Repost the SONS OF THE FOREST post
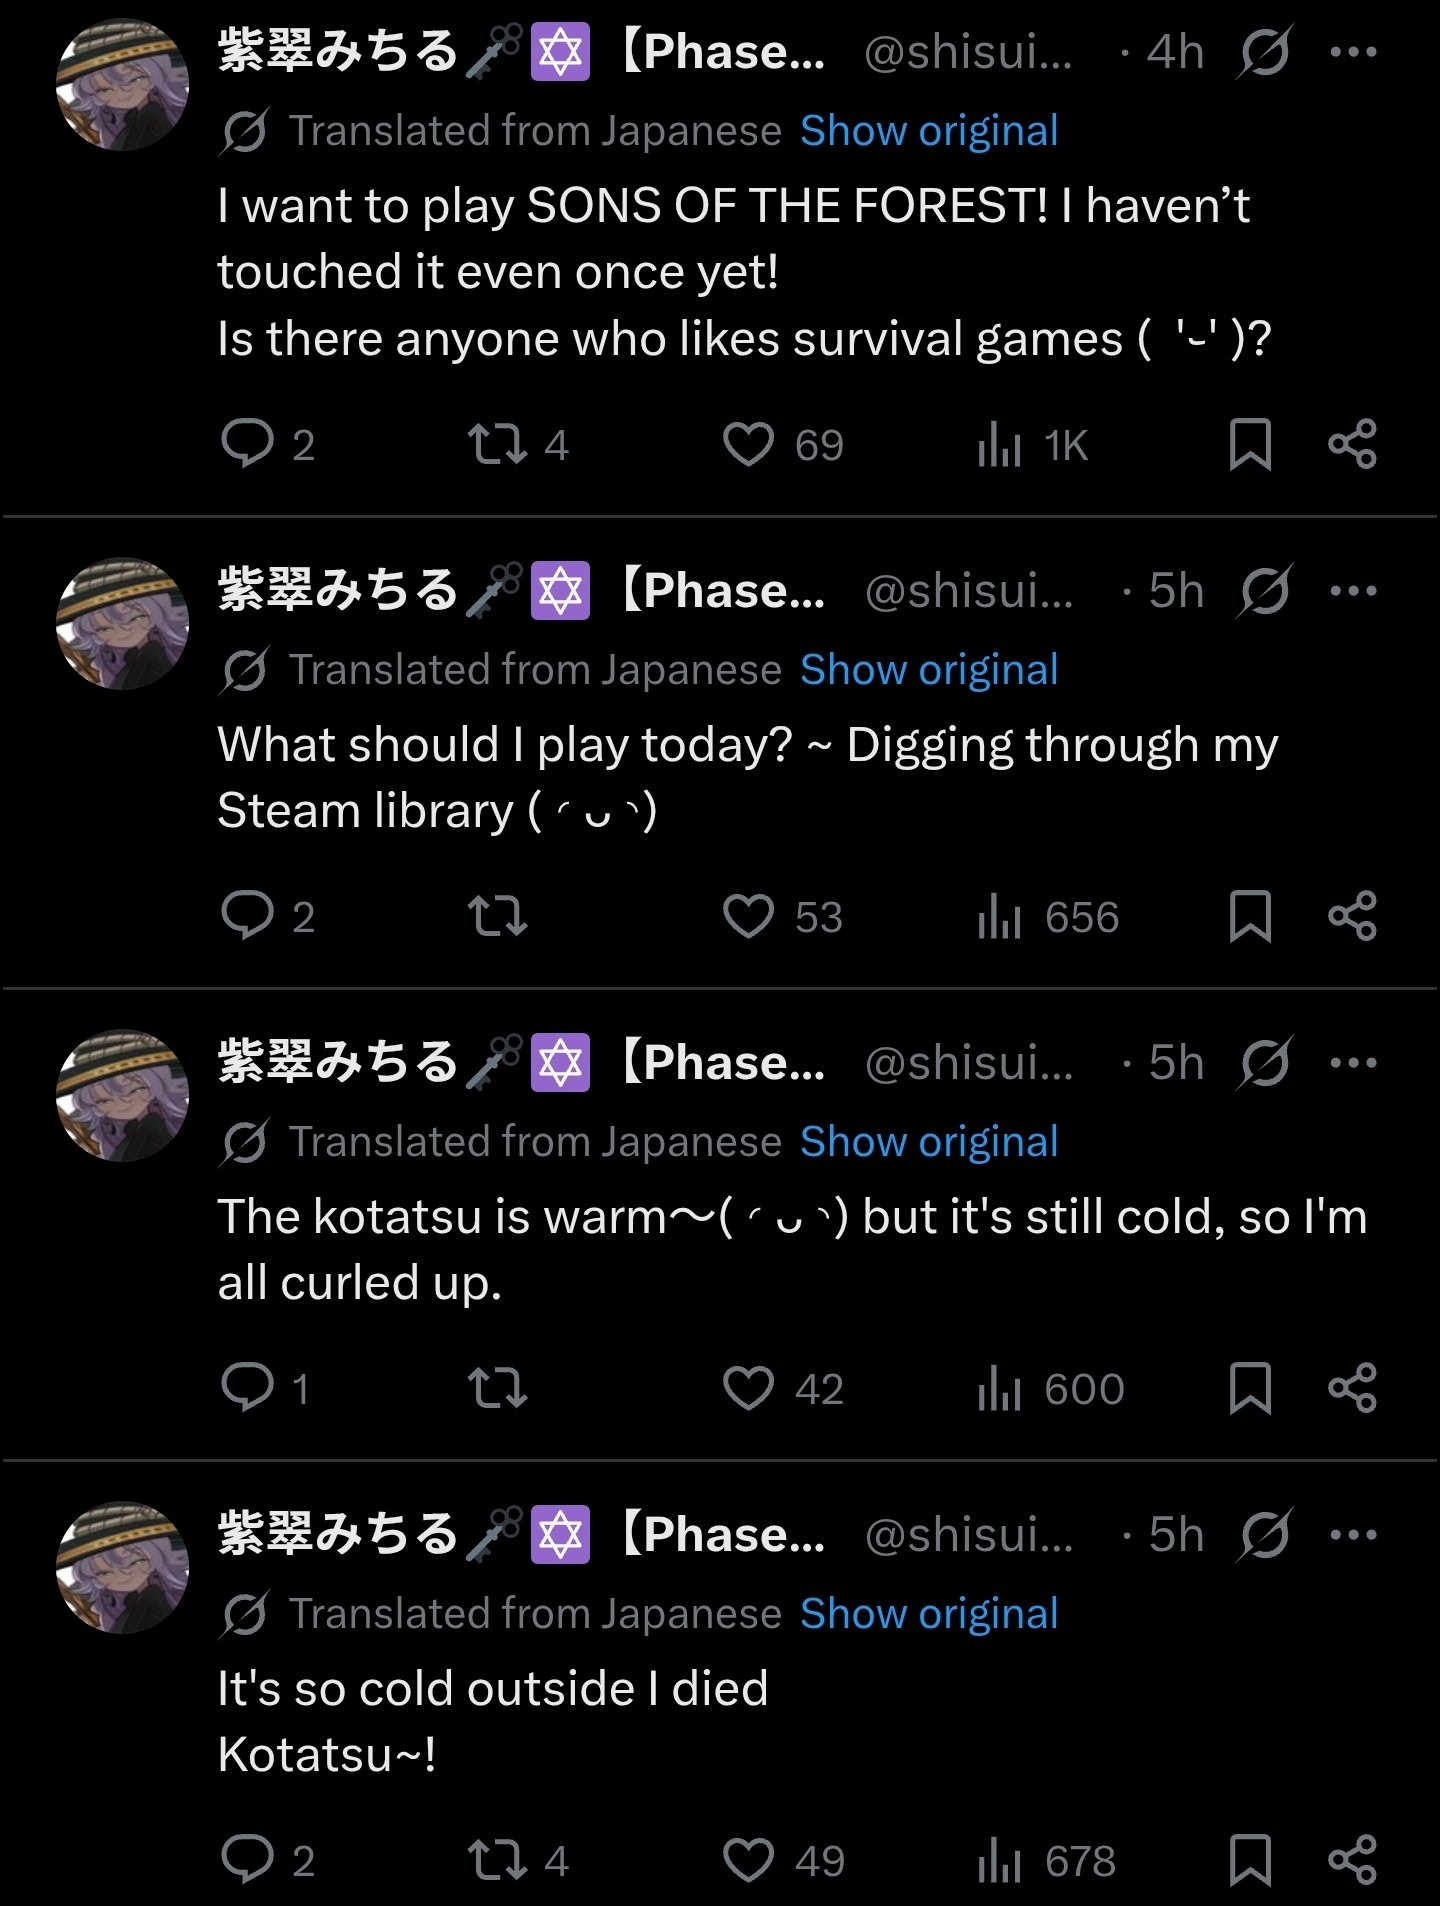This screenshot has width=1440, height=1906. [498, 444]
